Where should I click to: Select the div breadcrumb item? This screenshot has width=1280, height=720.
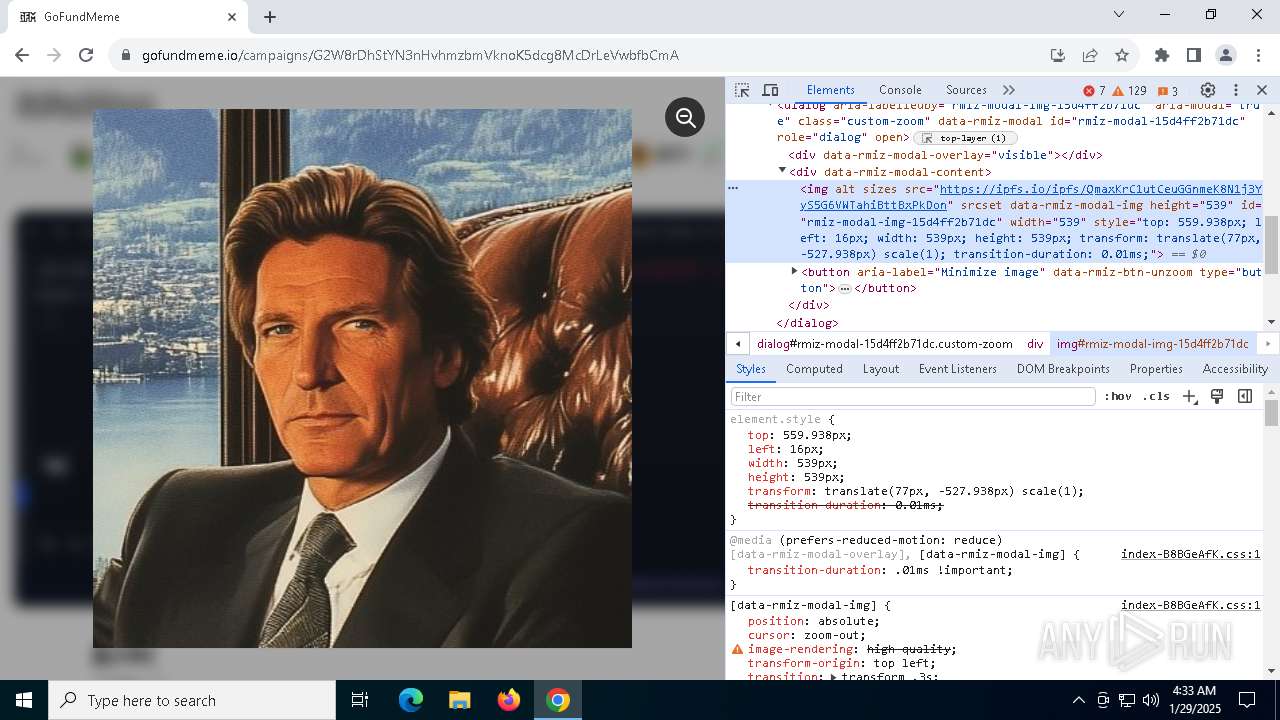1035,344
